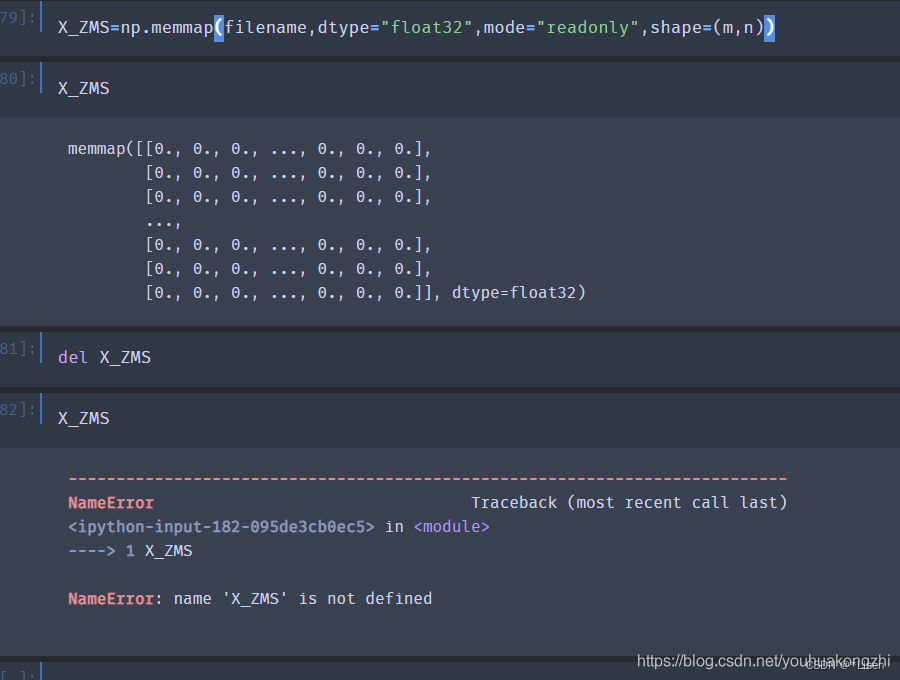Click the cell prompt number 82
Image resolution: width=900 pixels, height=680 pixels.
pos(17,409)
